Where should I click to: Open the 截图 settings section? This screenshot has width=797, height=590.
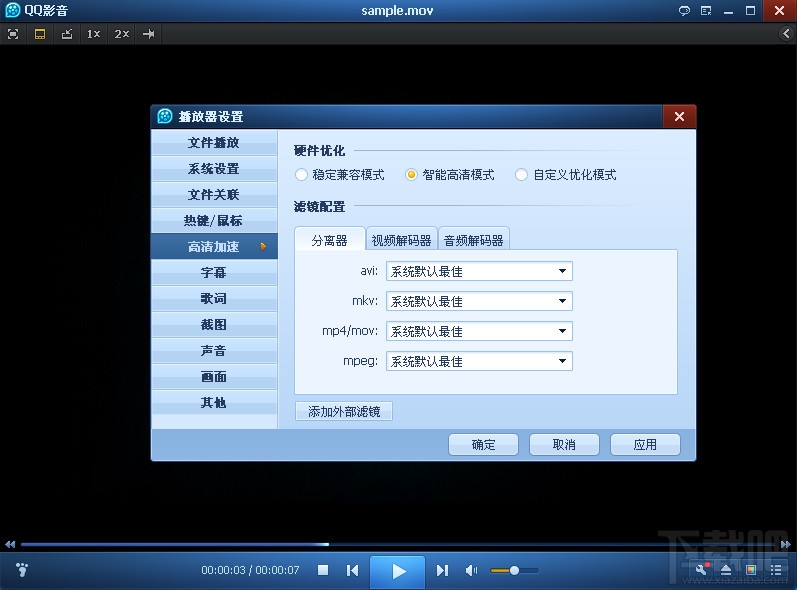click(x=214, y=324)
